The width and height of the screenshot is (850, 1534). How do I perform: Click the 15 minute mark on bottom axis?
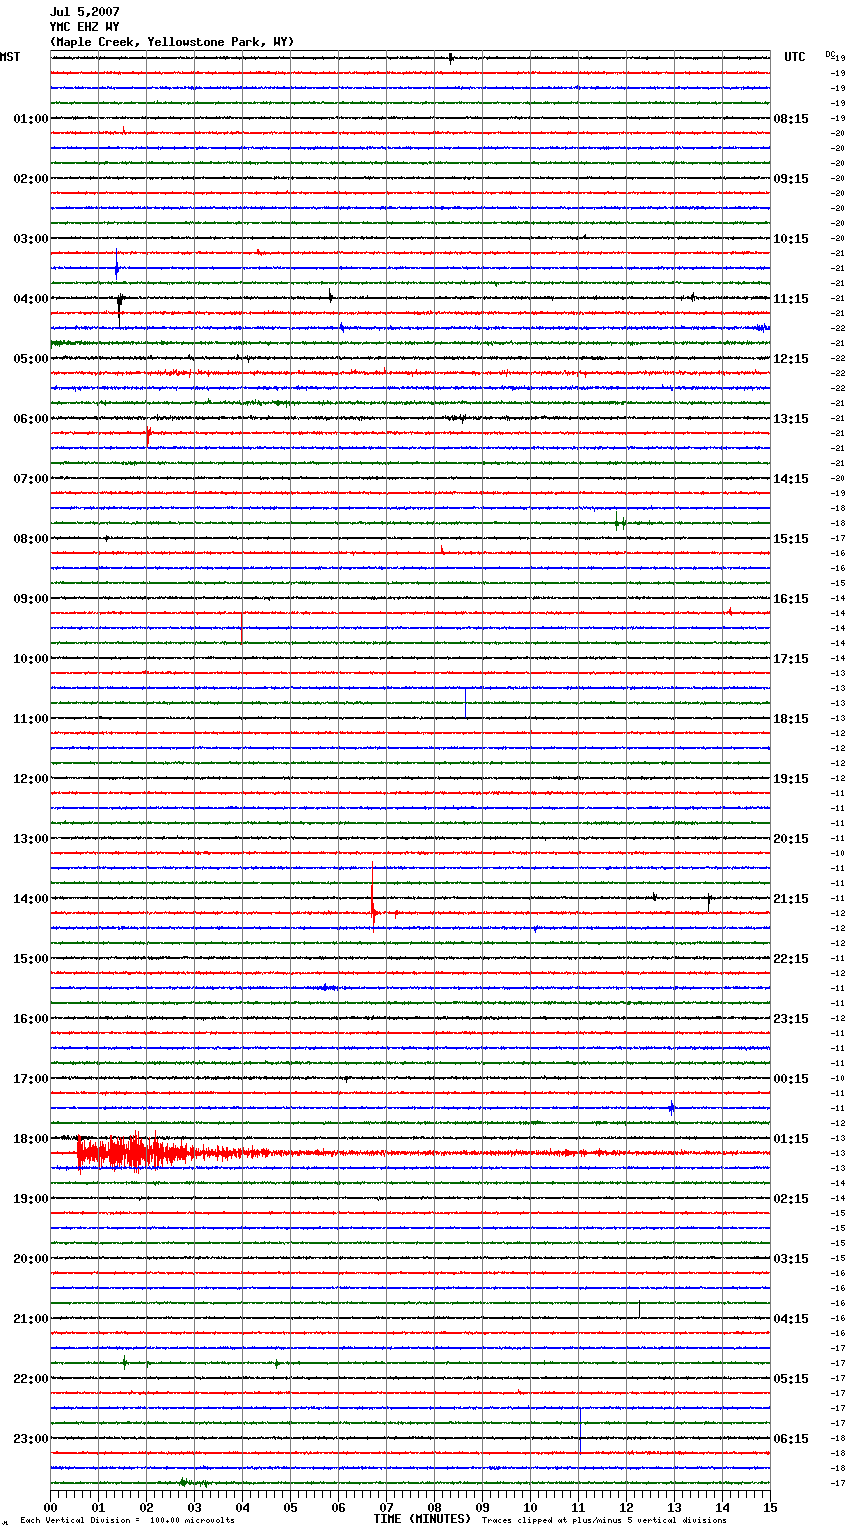click(770, 1507)
